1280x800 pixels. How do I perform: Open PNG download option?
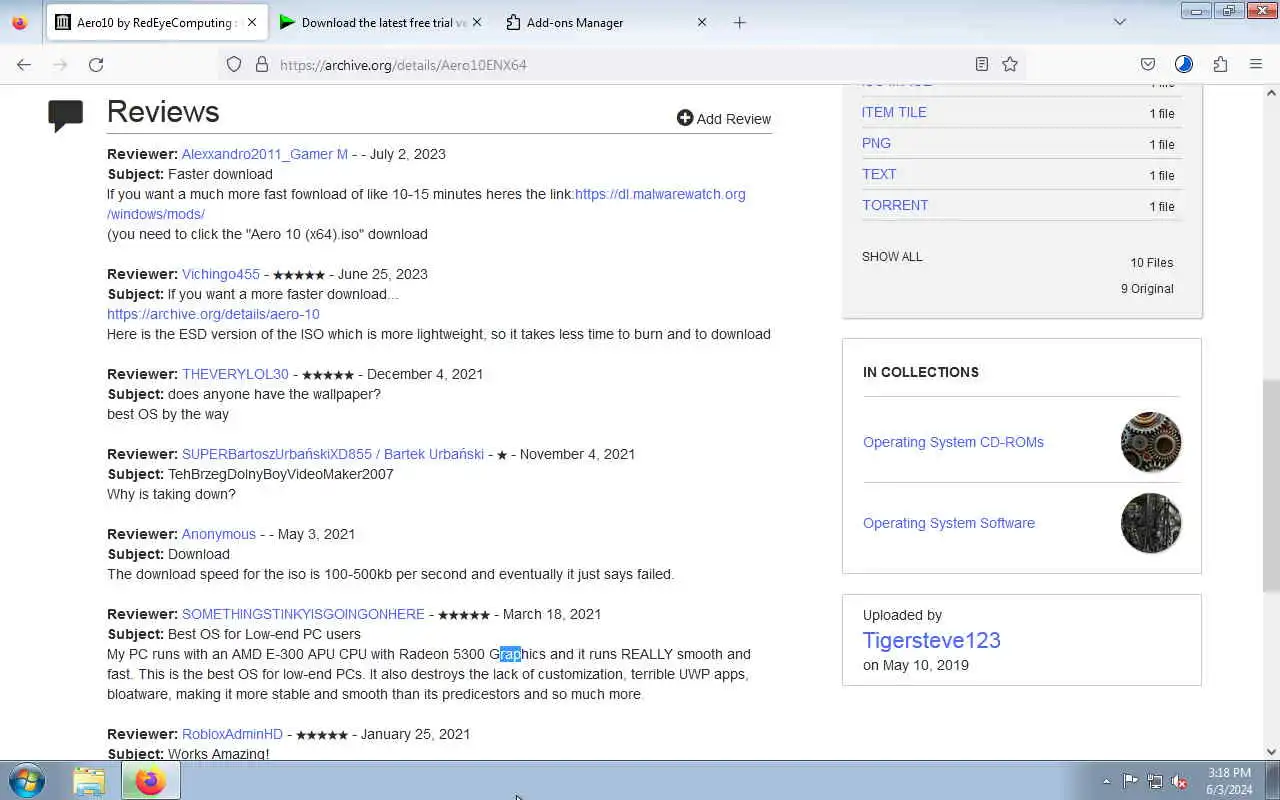click(x=876, y=143)
